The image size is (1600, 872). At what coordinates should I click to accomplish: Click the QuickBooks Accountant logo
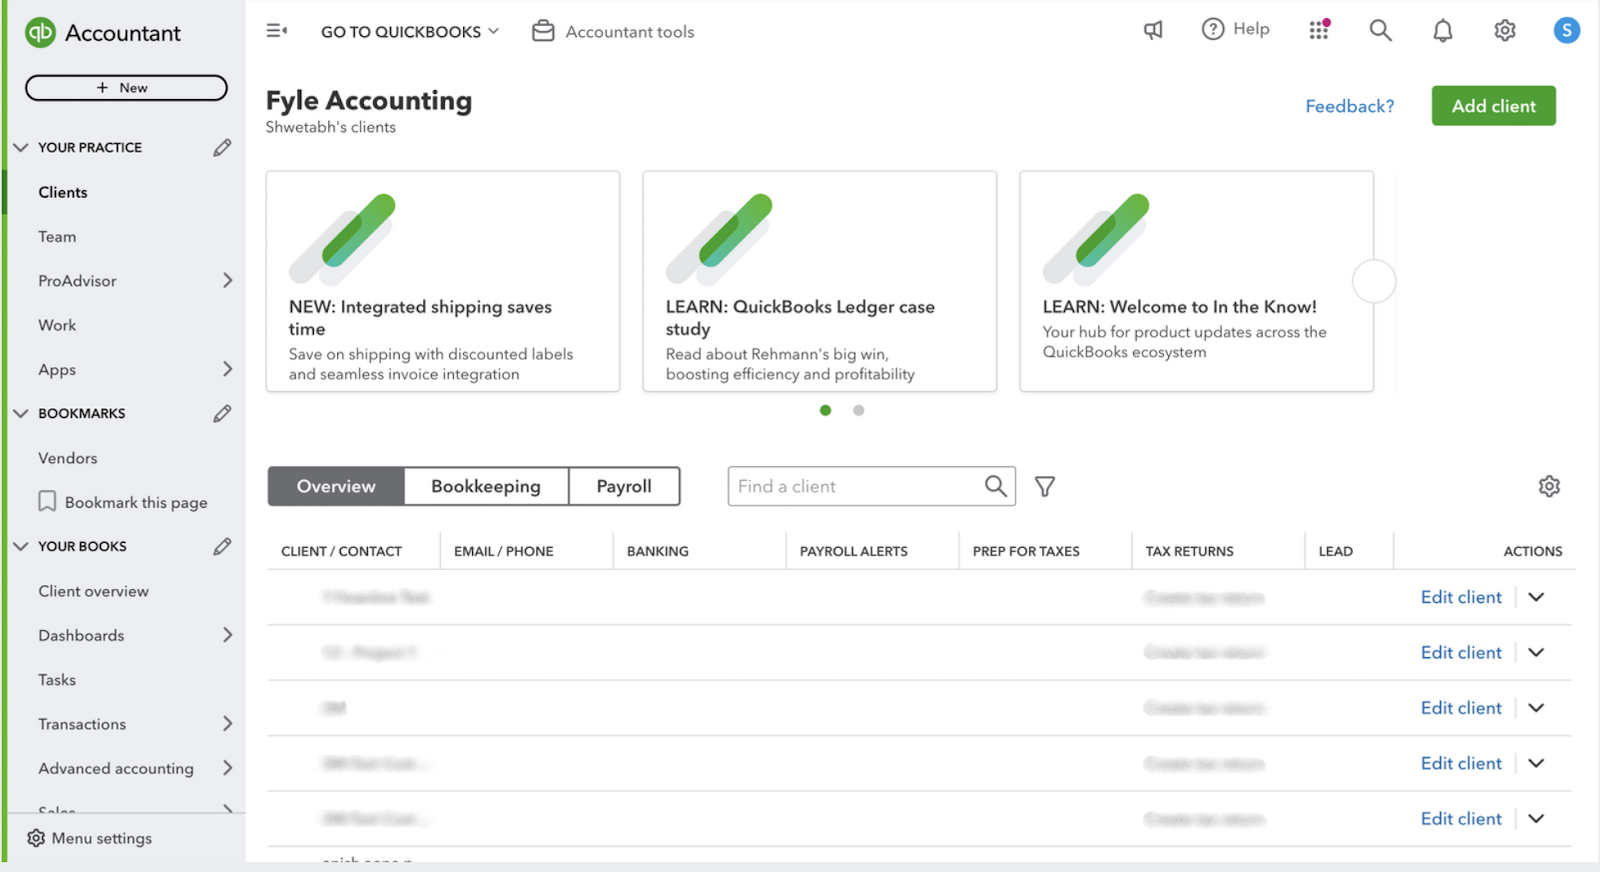(103, 33)
